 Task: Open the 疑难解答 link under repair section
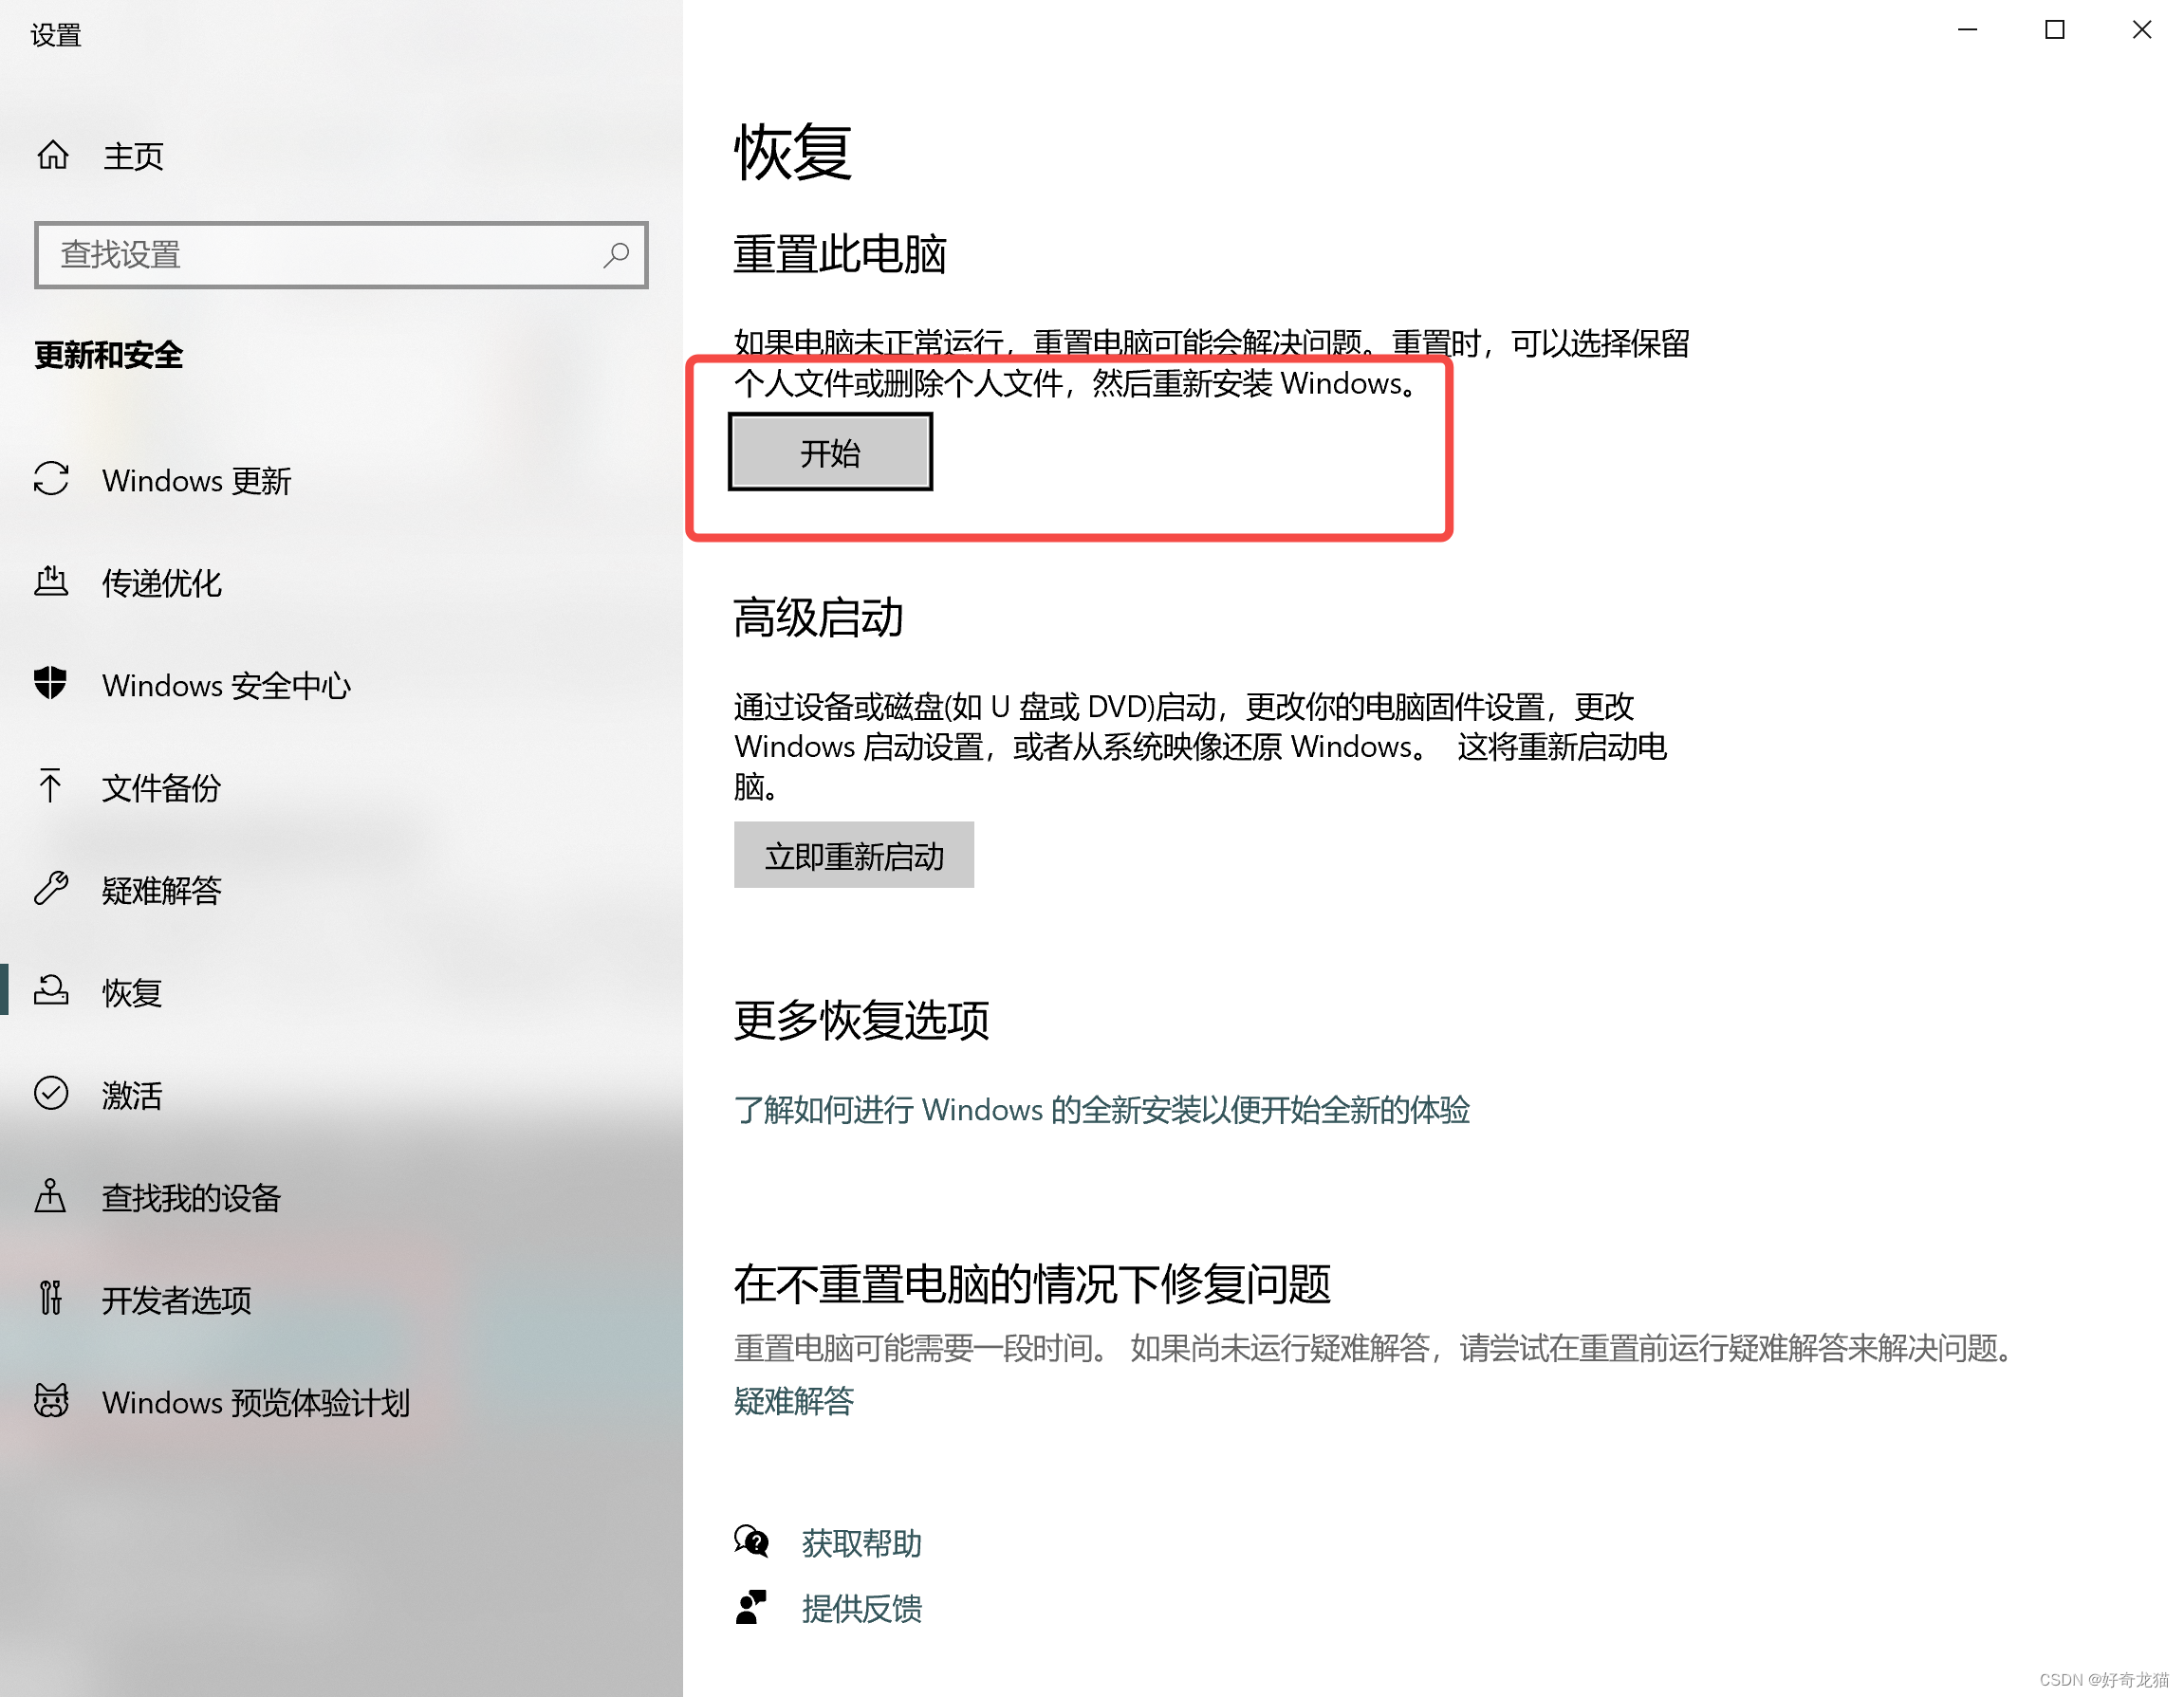pos(793,1401)
